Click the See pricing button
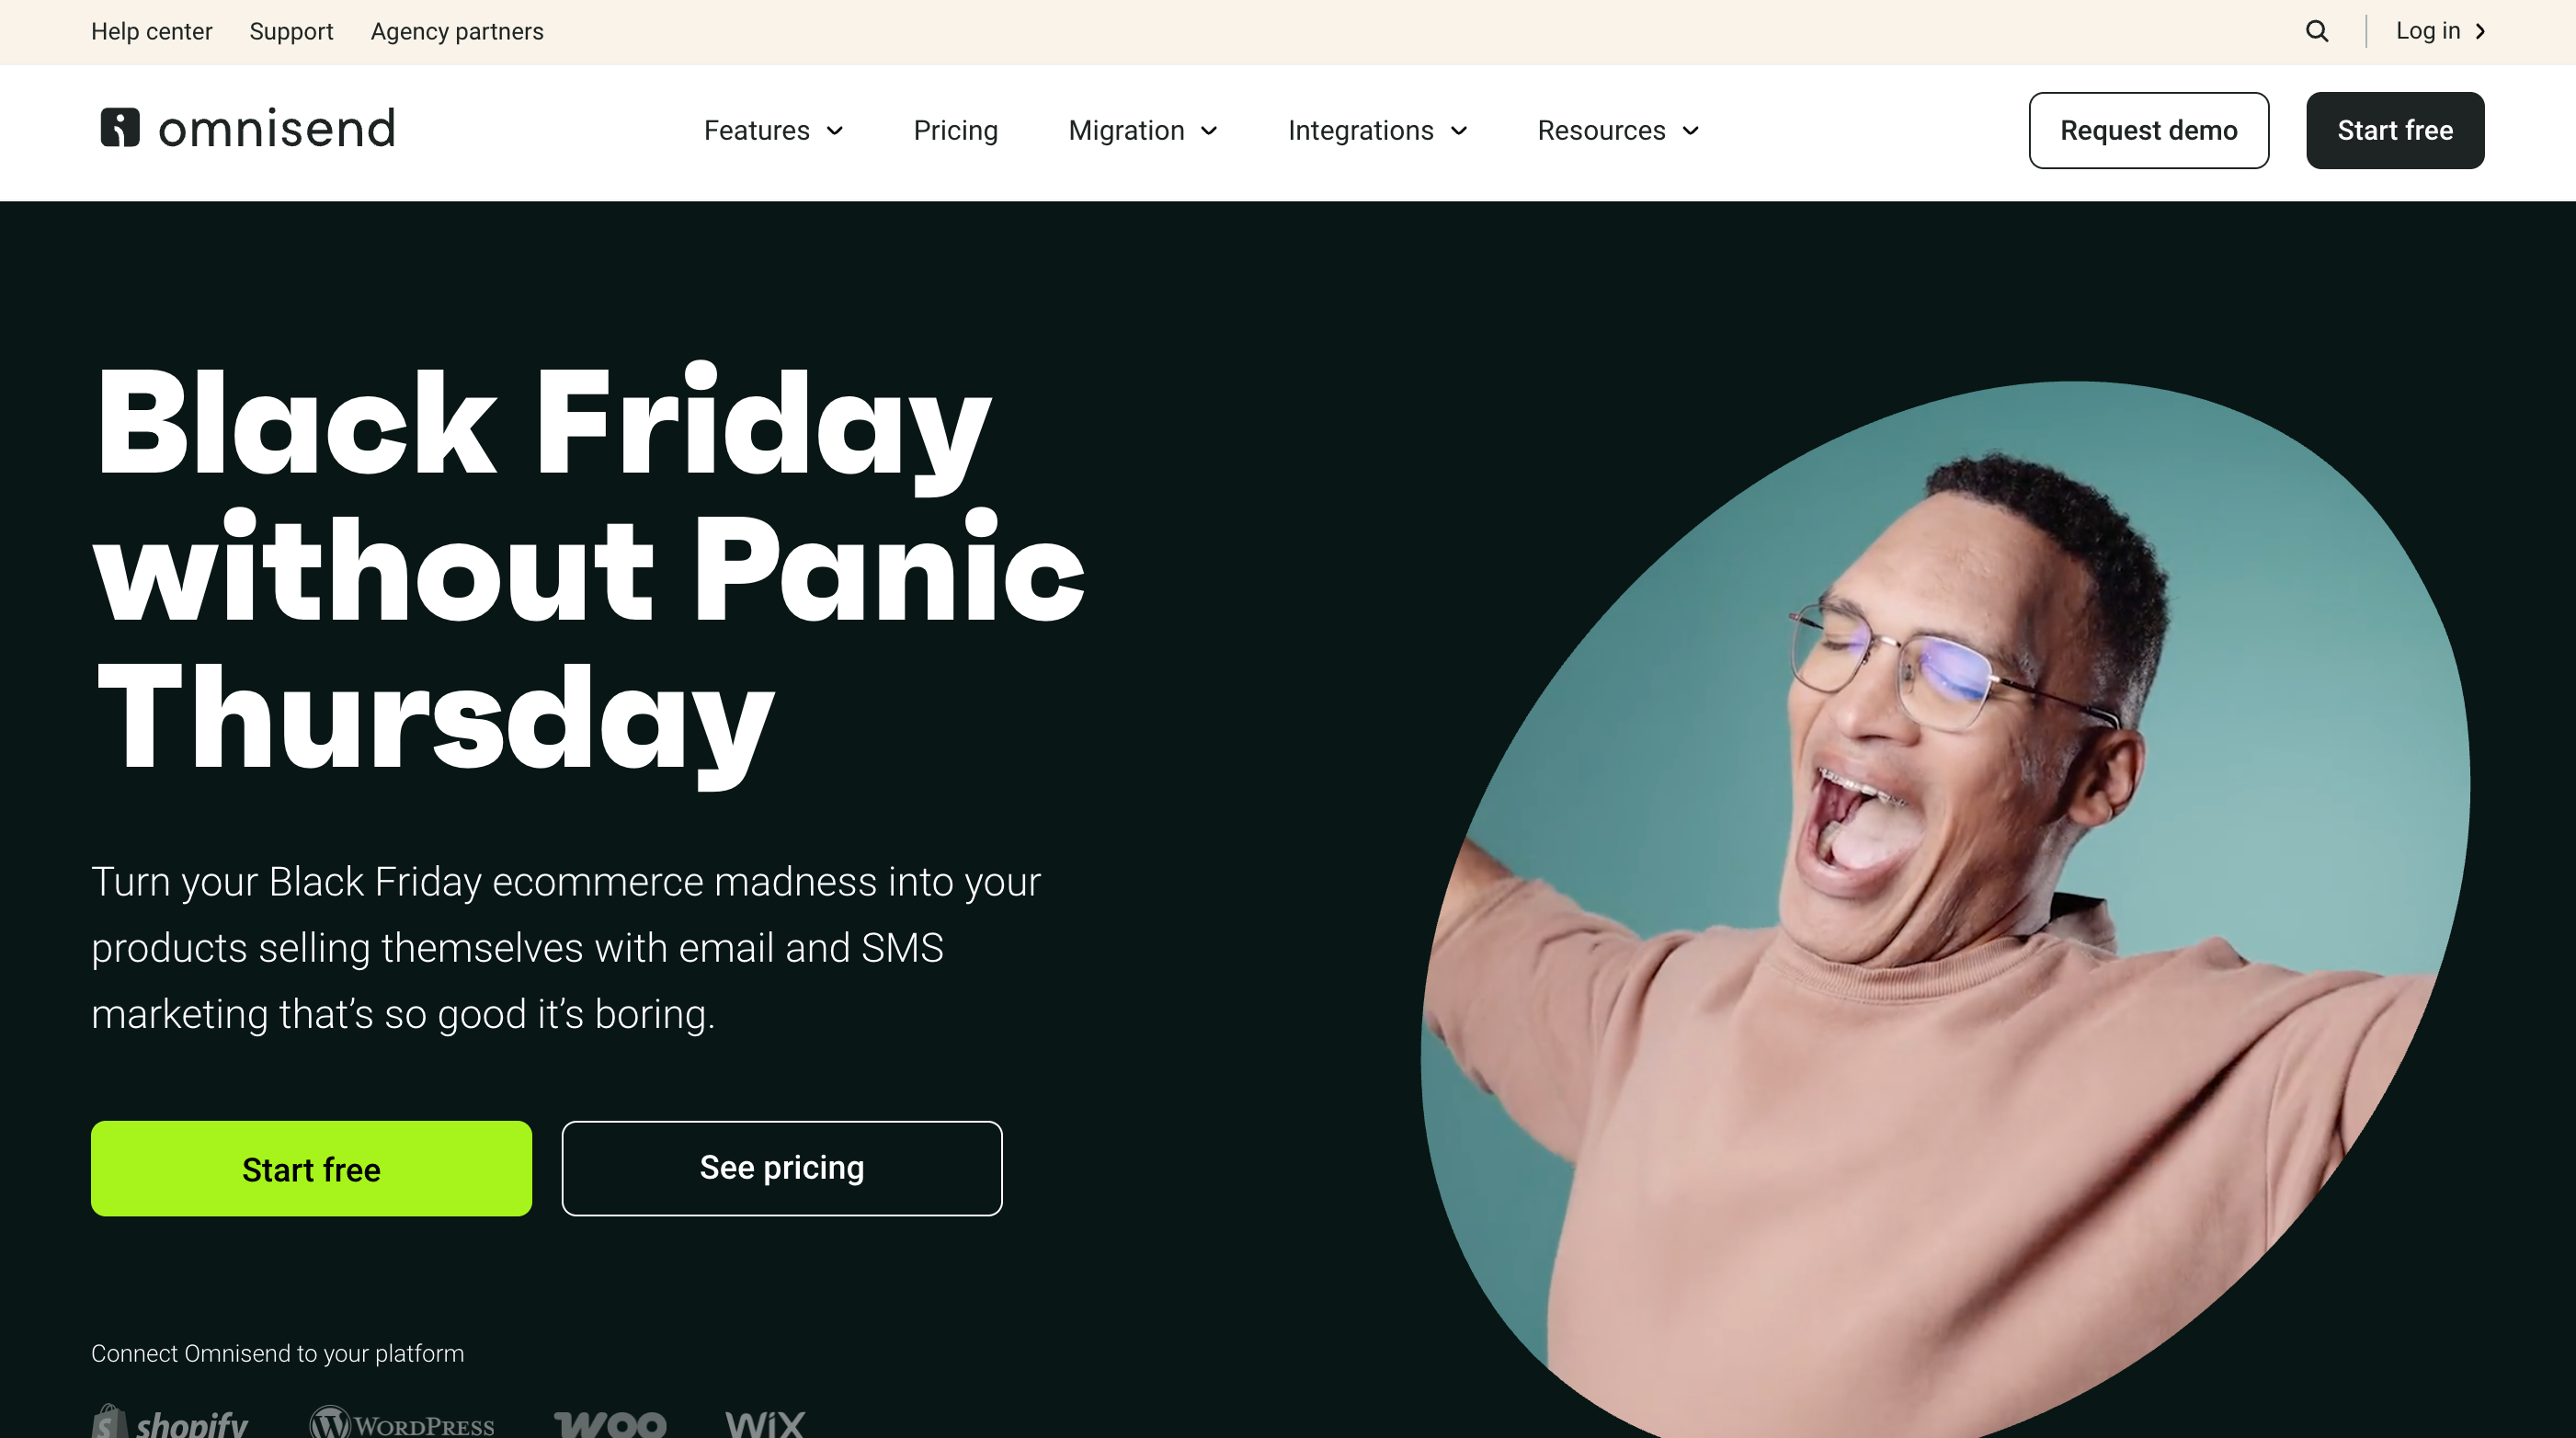2576x1438 pixels. (x=781, y=1168)
